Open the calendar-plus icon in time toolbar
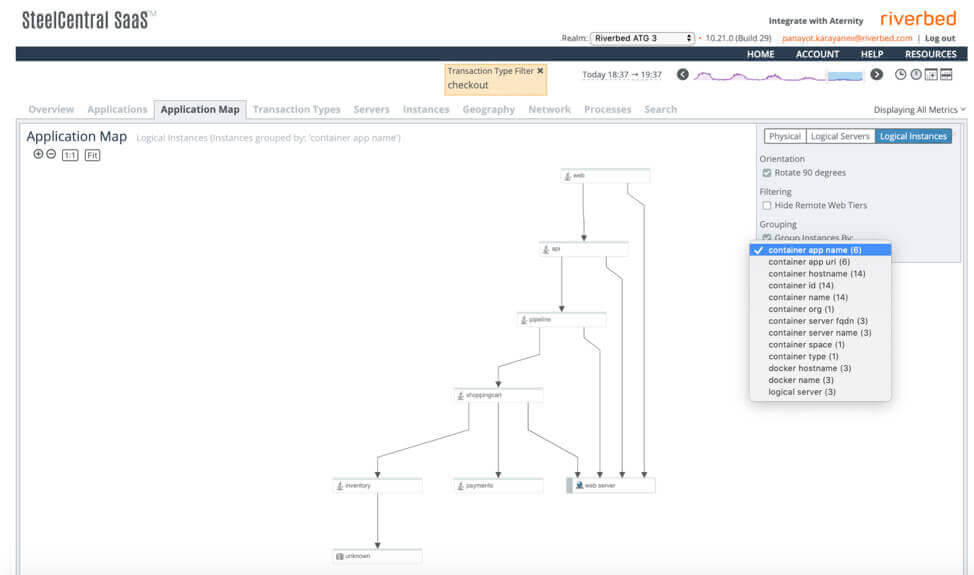 click(931, 75)
